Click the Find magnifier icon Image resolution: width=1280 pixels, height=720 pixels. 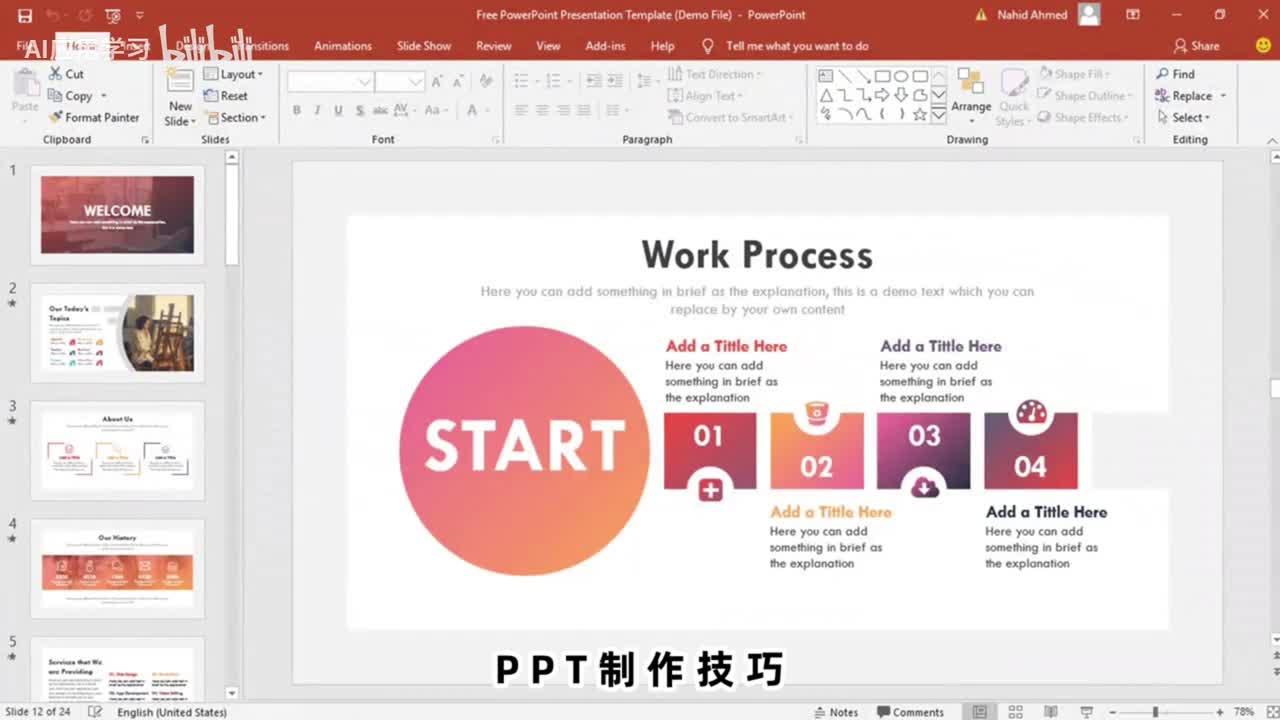click(1163, 74)
